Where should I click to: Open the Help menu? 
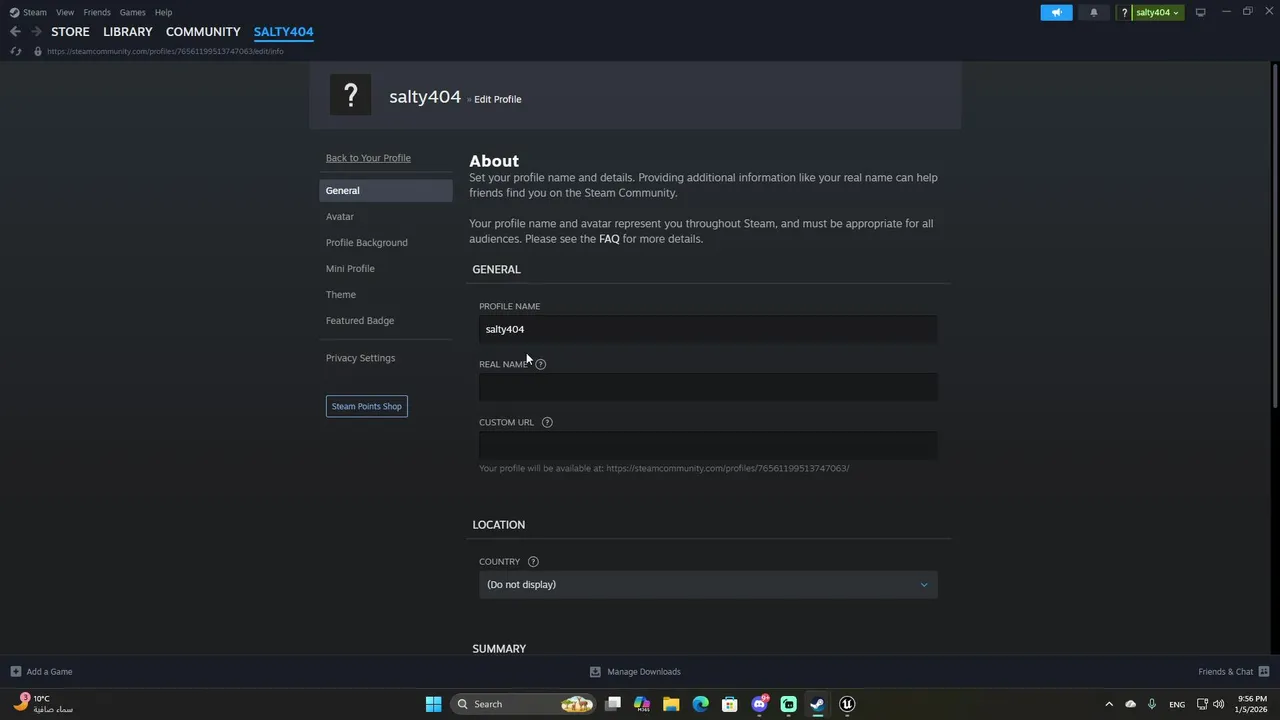pyautogui.click(x=163, y=12)
